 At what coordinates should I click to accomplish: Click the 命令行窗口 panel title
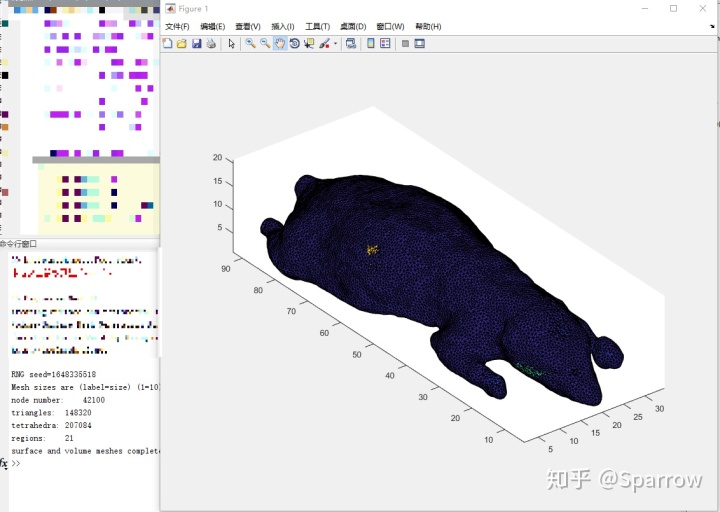[18, 244]
